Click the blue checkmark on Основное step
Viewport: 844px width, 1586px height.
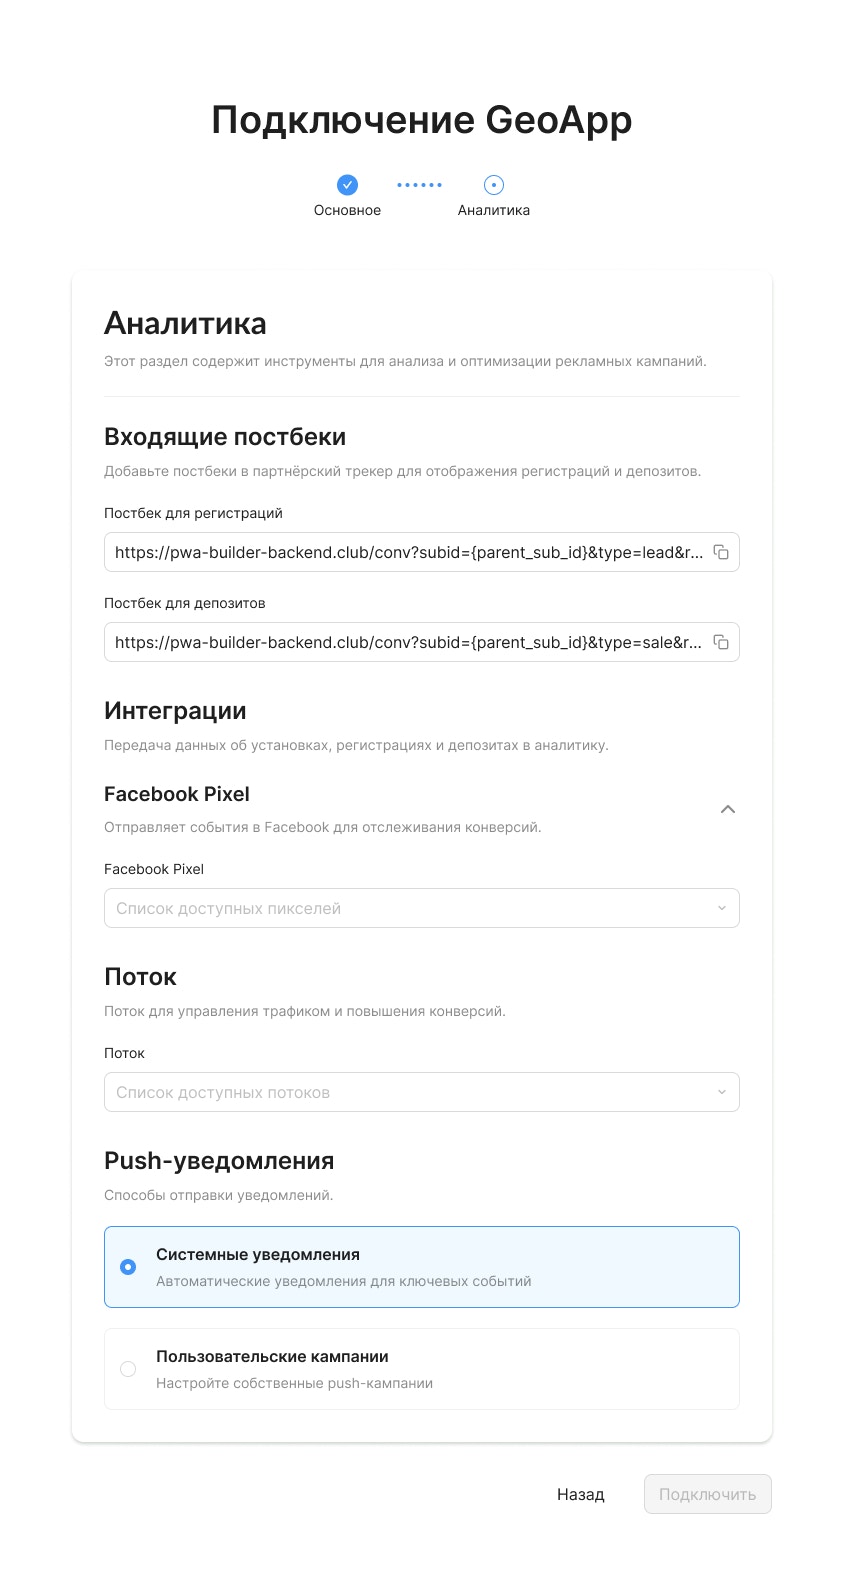pos(347,185)
